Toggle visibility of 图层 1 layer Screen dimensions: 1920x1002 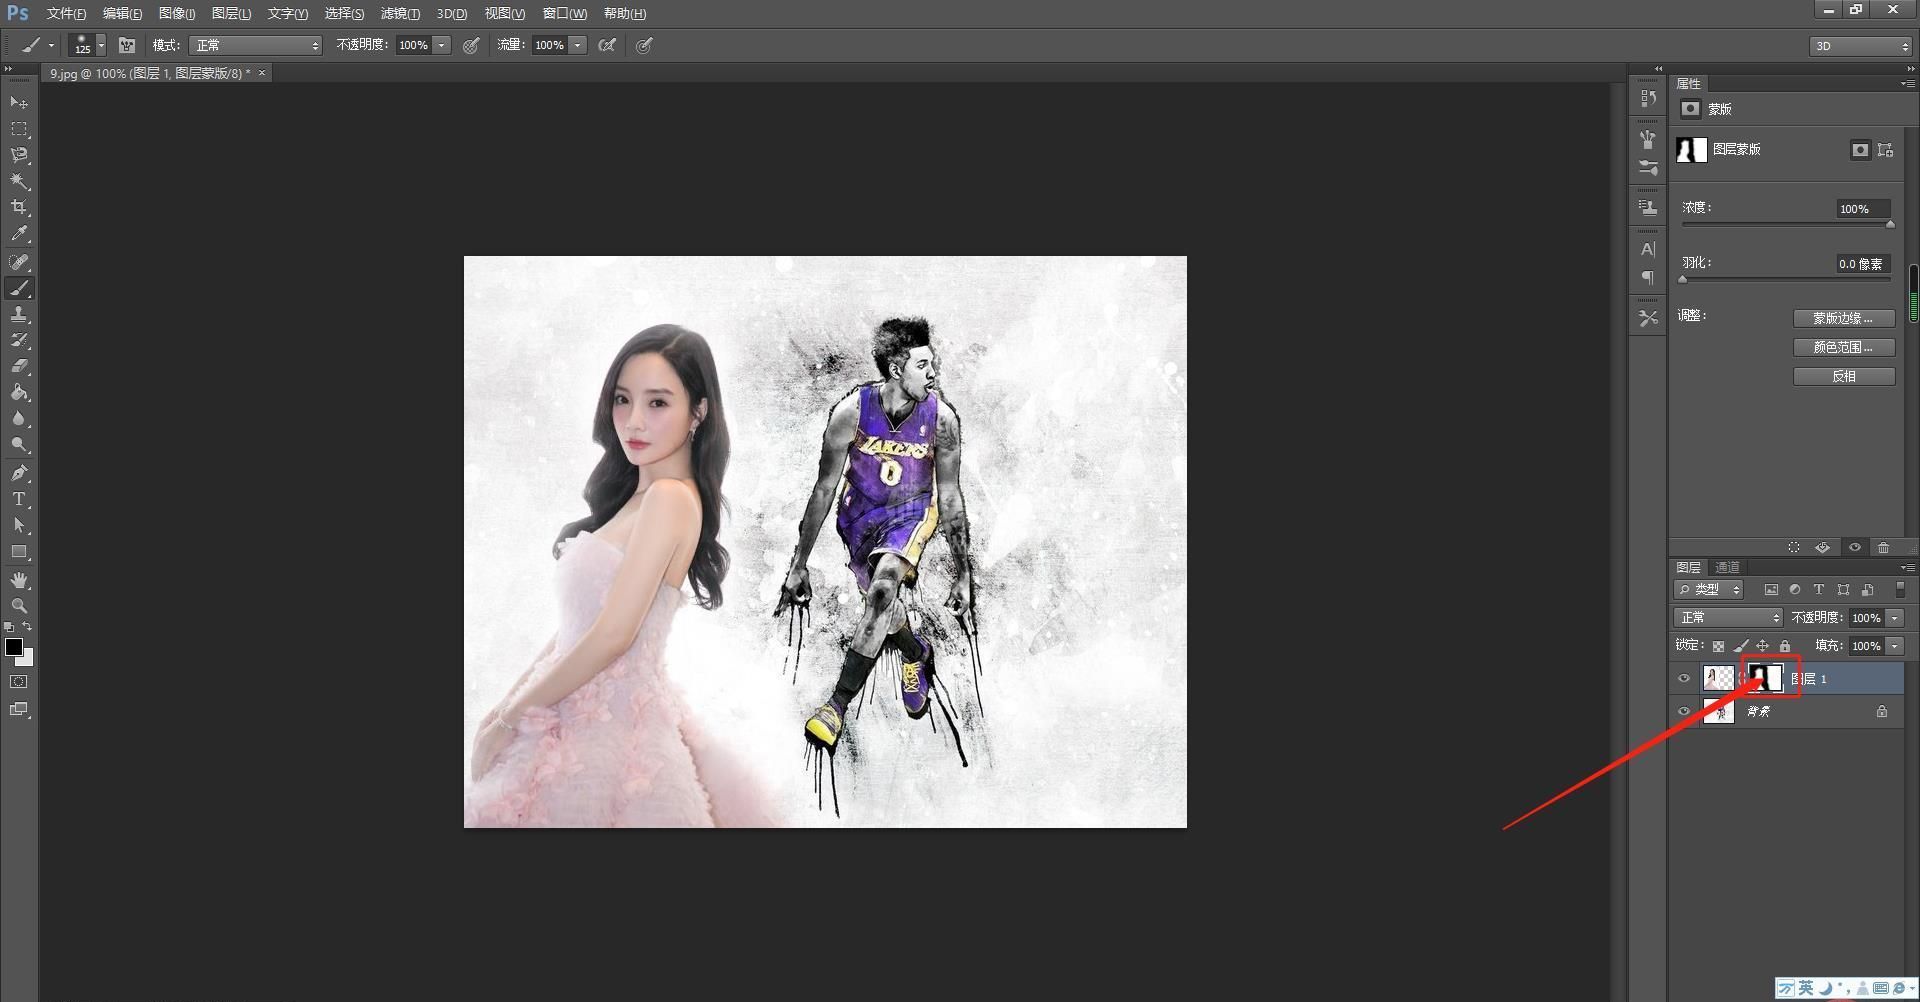tap(1684, 679)
